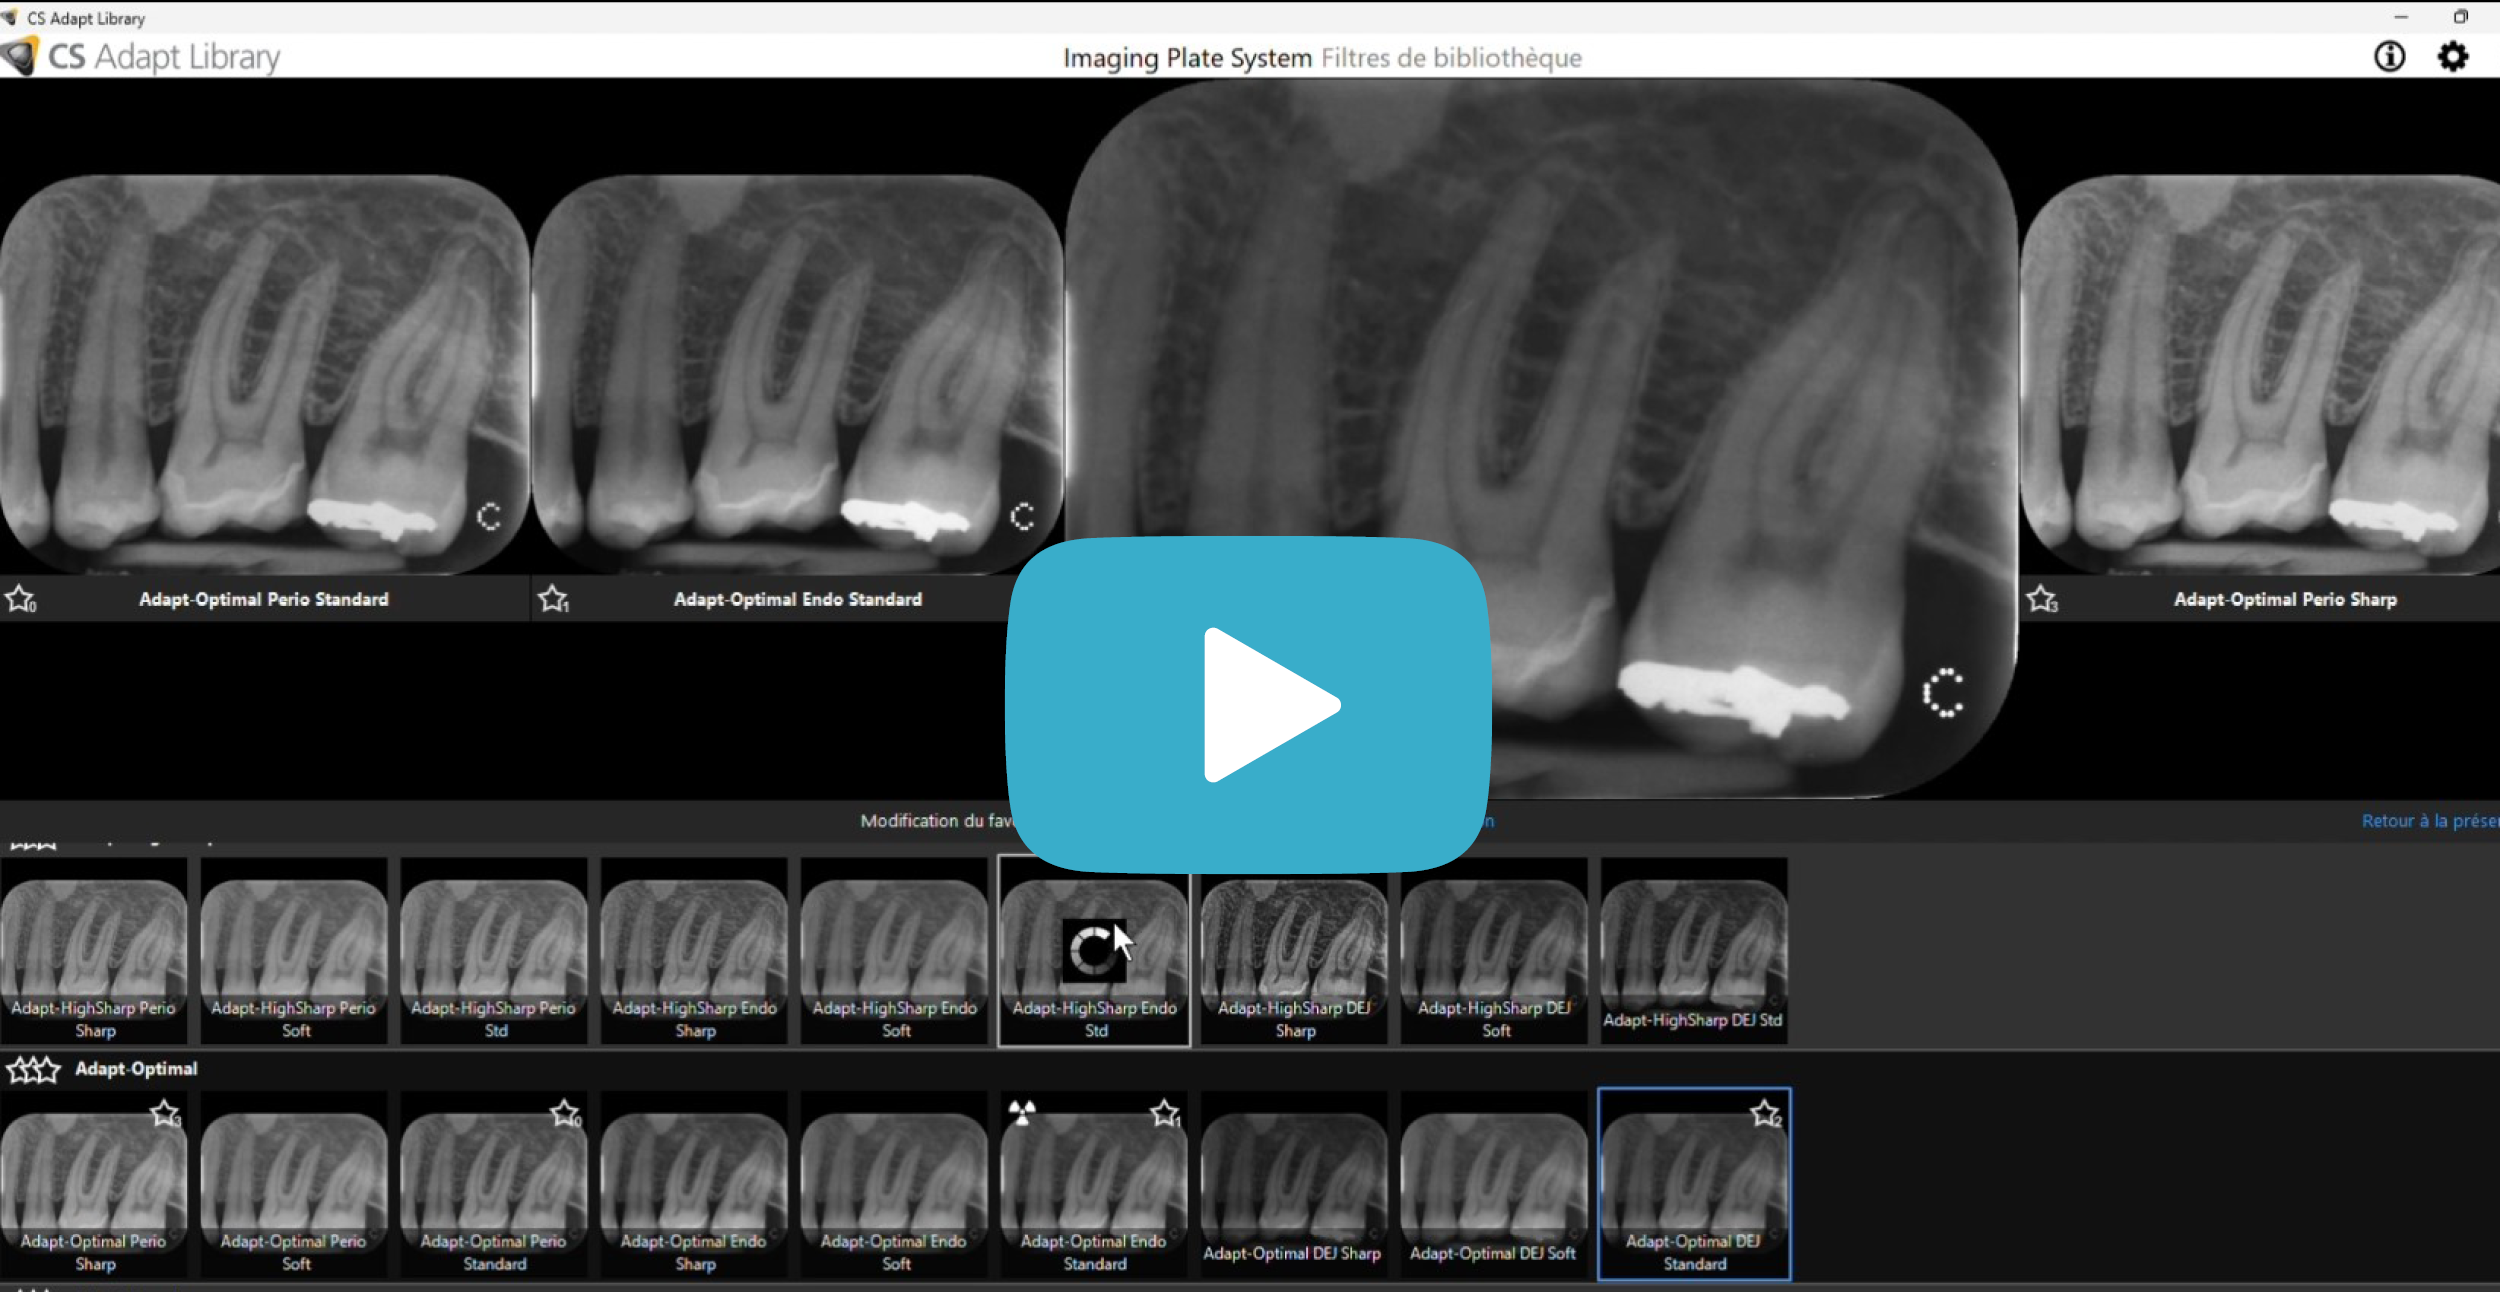Select the Adapt-HighSharp Endo Soft thumbnail

coord(894,951)
